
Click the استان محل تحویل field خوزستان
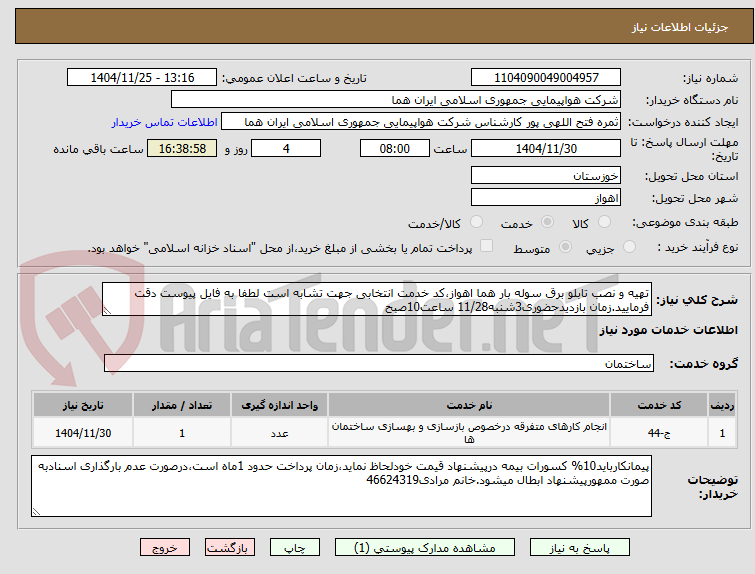[546, 175]
